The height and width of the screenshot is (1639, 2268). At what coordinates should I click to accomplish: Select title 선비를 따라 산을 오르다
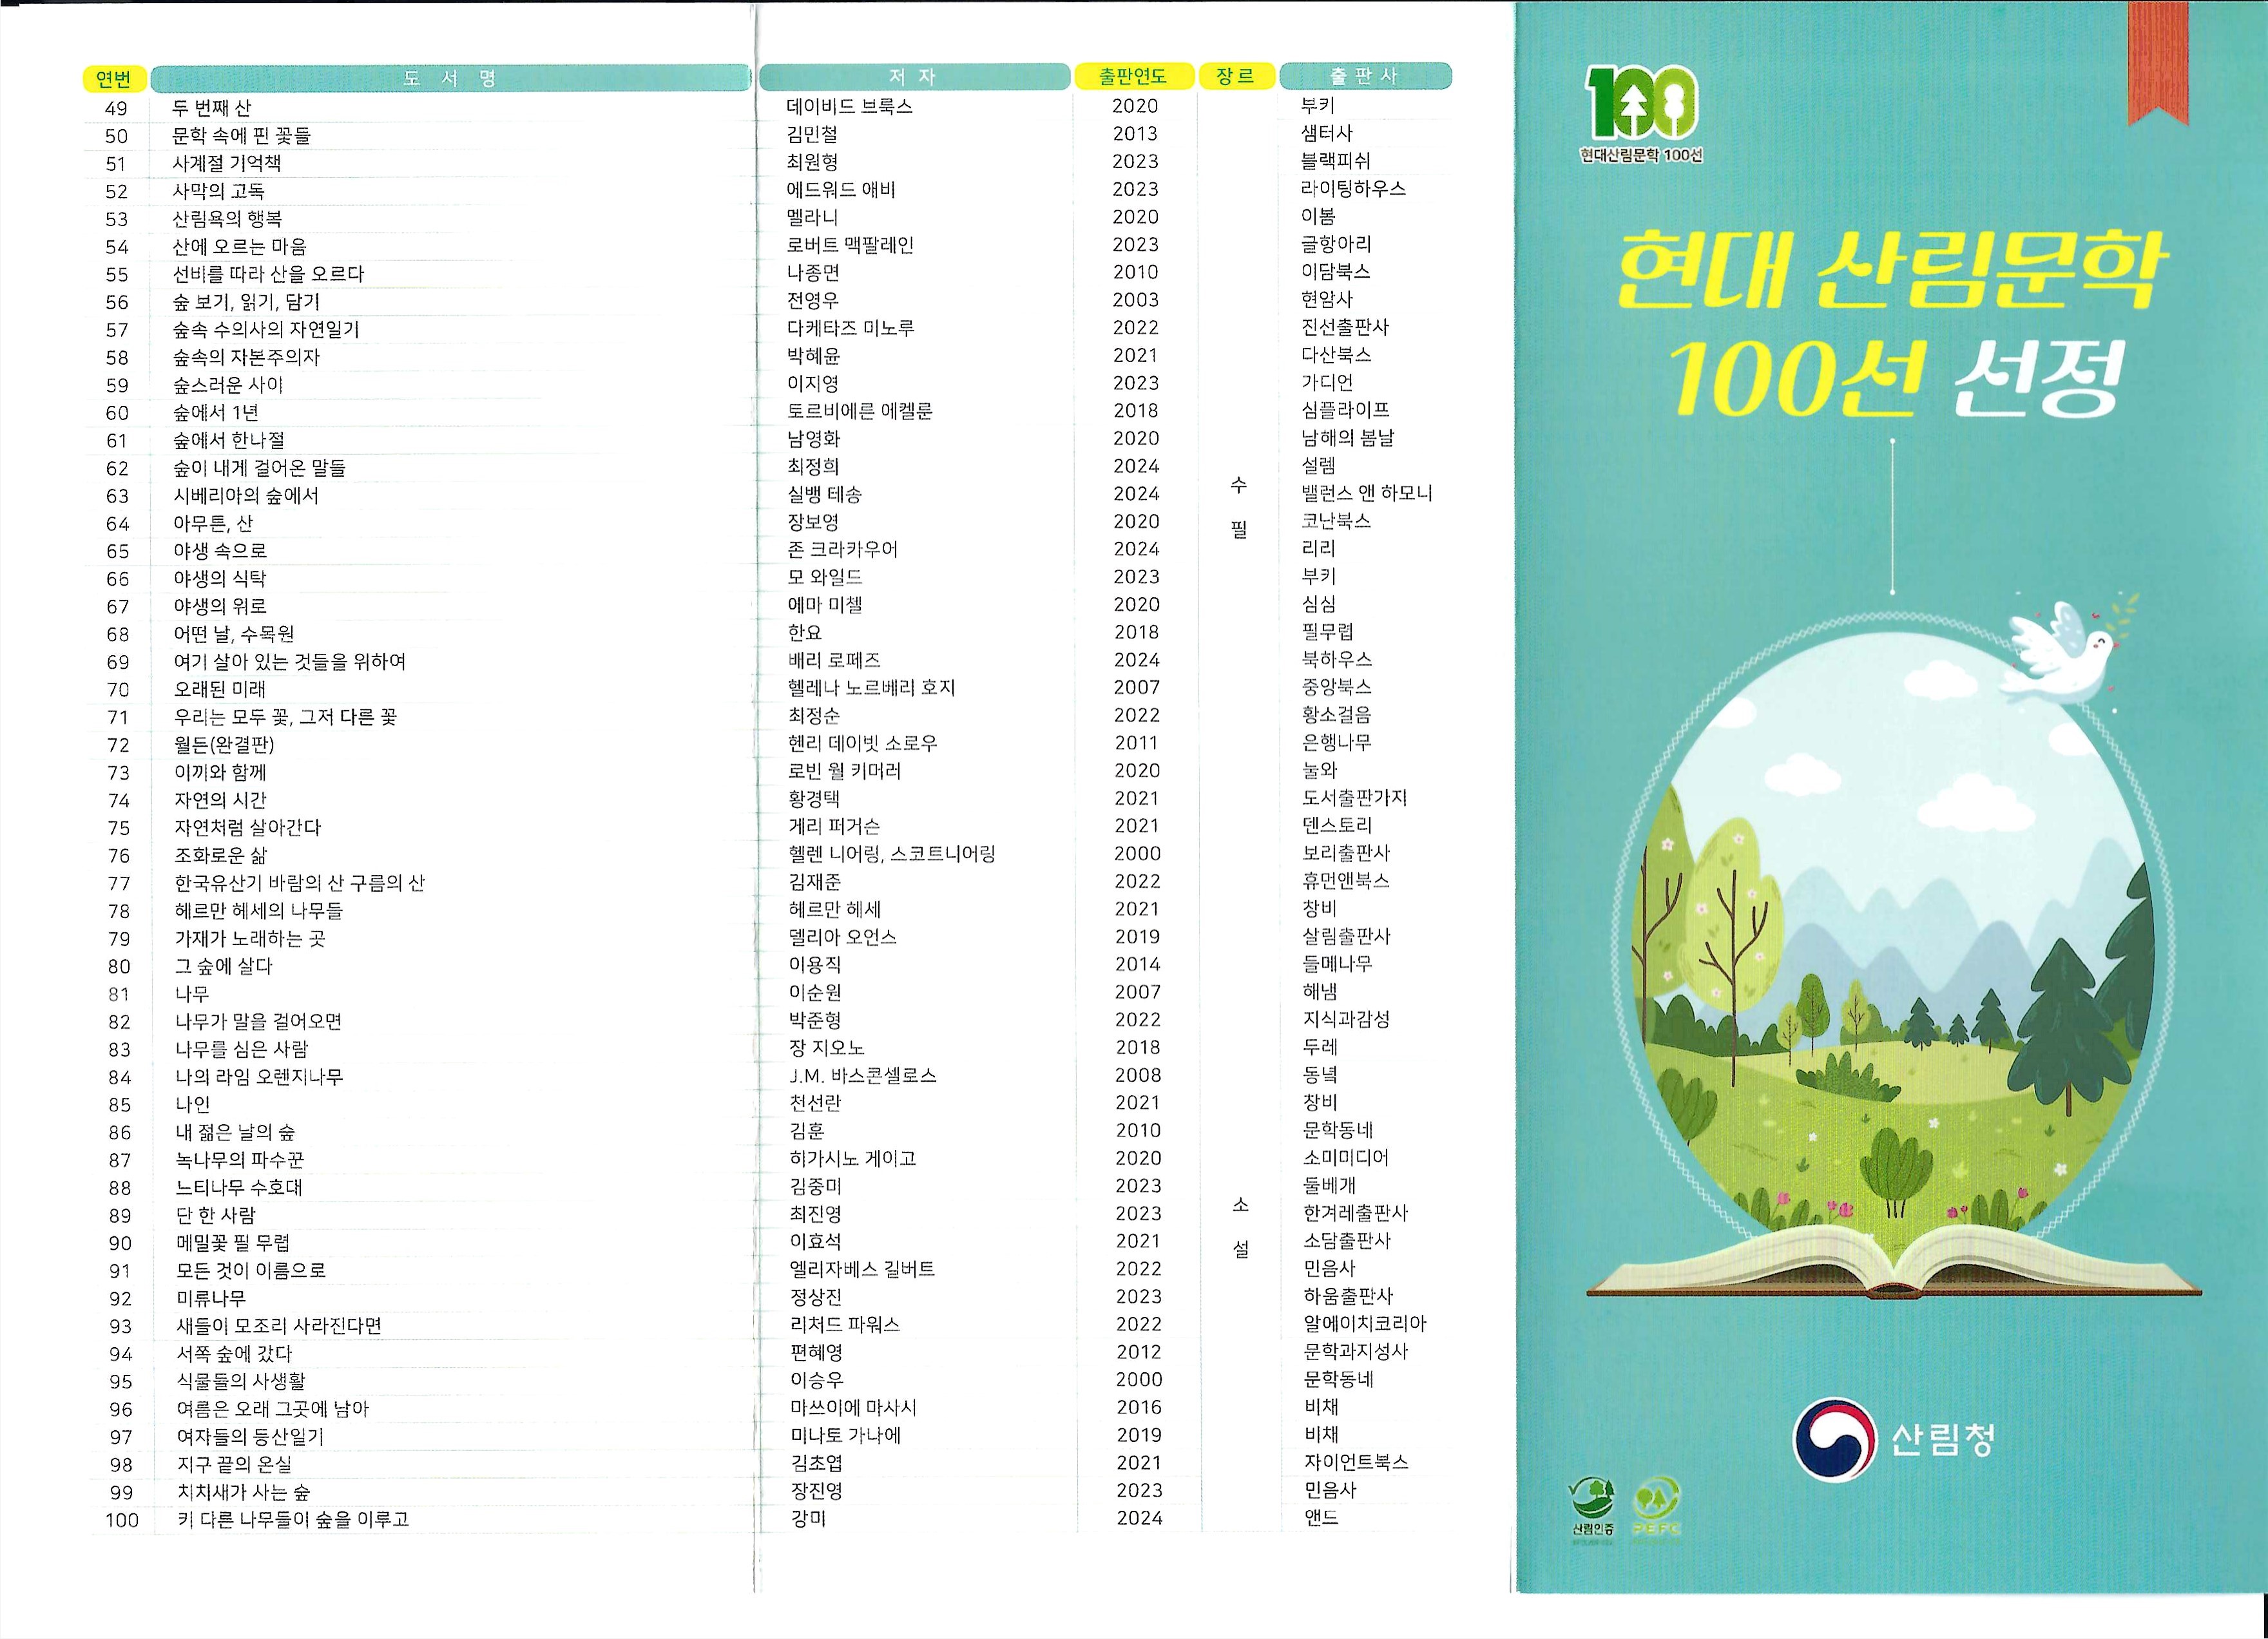(269, 274)
